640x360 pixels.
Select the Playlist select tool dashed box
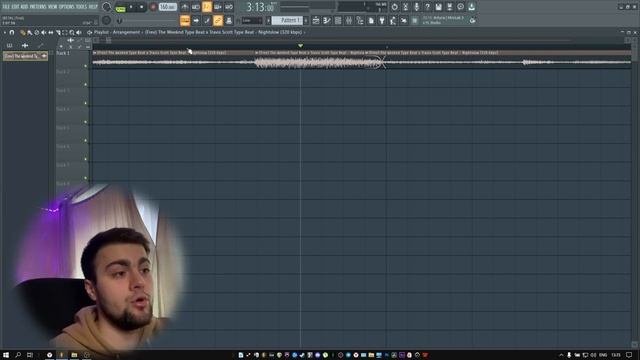(x=65, y=32)
